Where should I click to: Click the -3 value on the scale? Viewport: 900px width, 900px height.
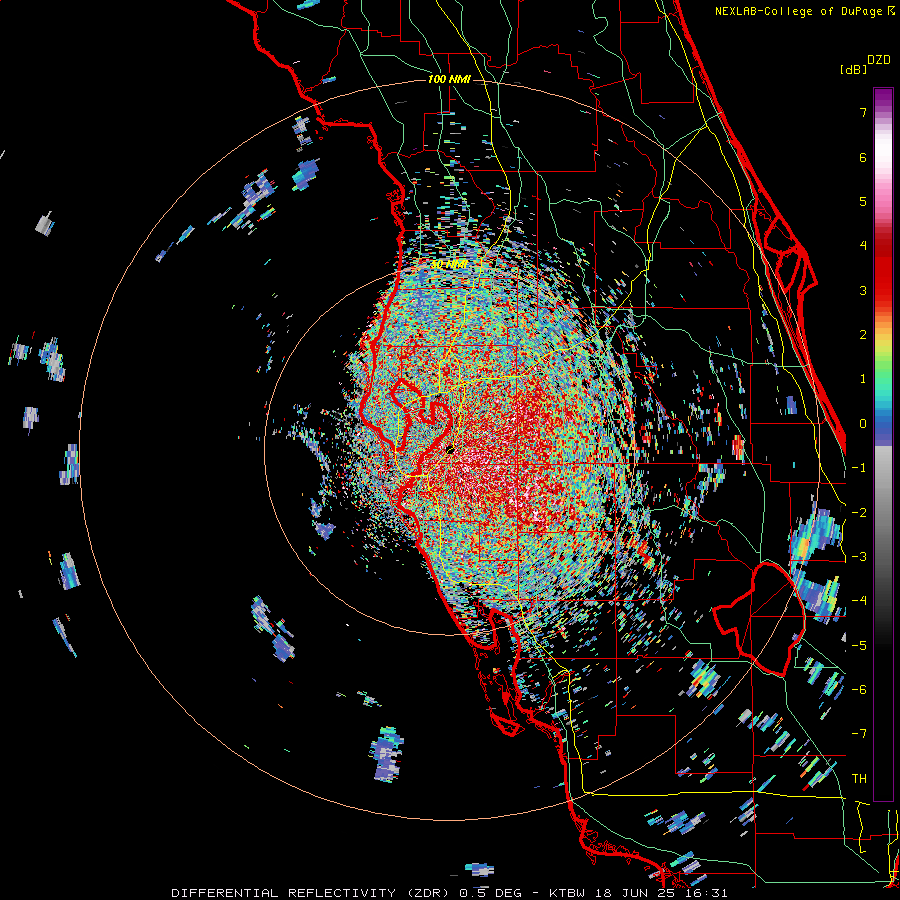pyautogui.click(x=859, y=557)
